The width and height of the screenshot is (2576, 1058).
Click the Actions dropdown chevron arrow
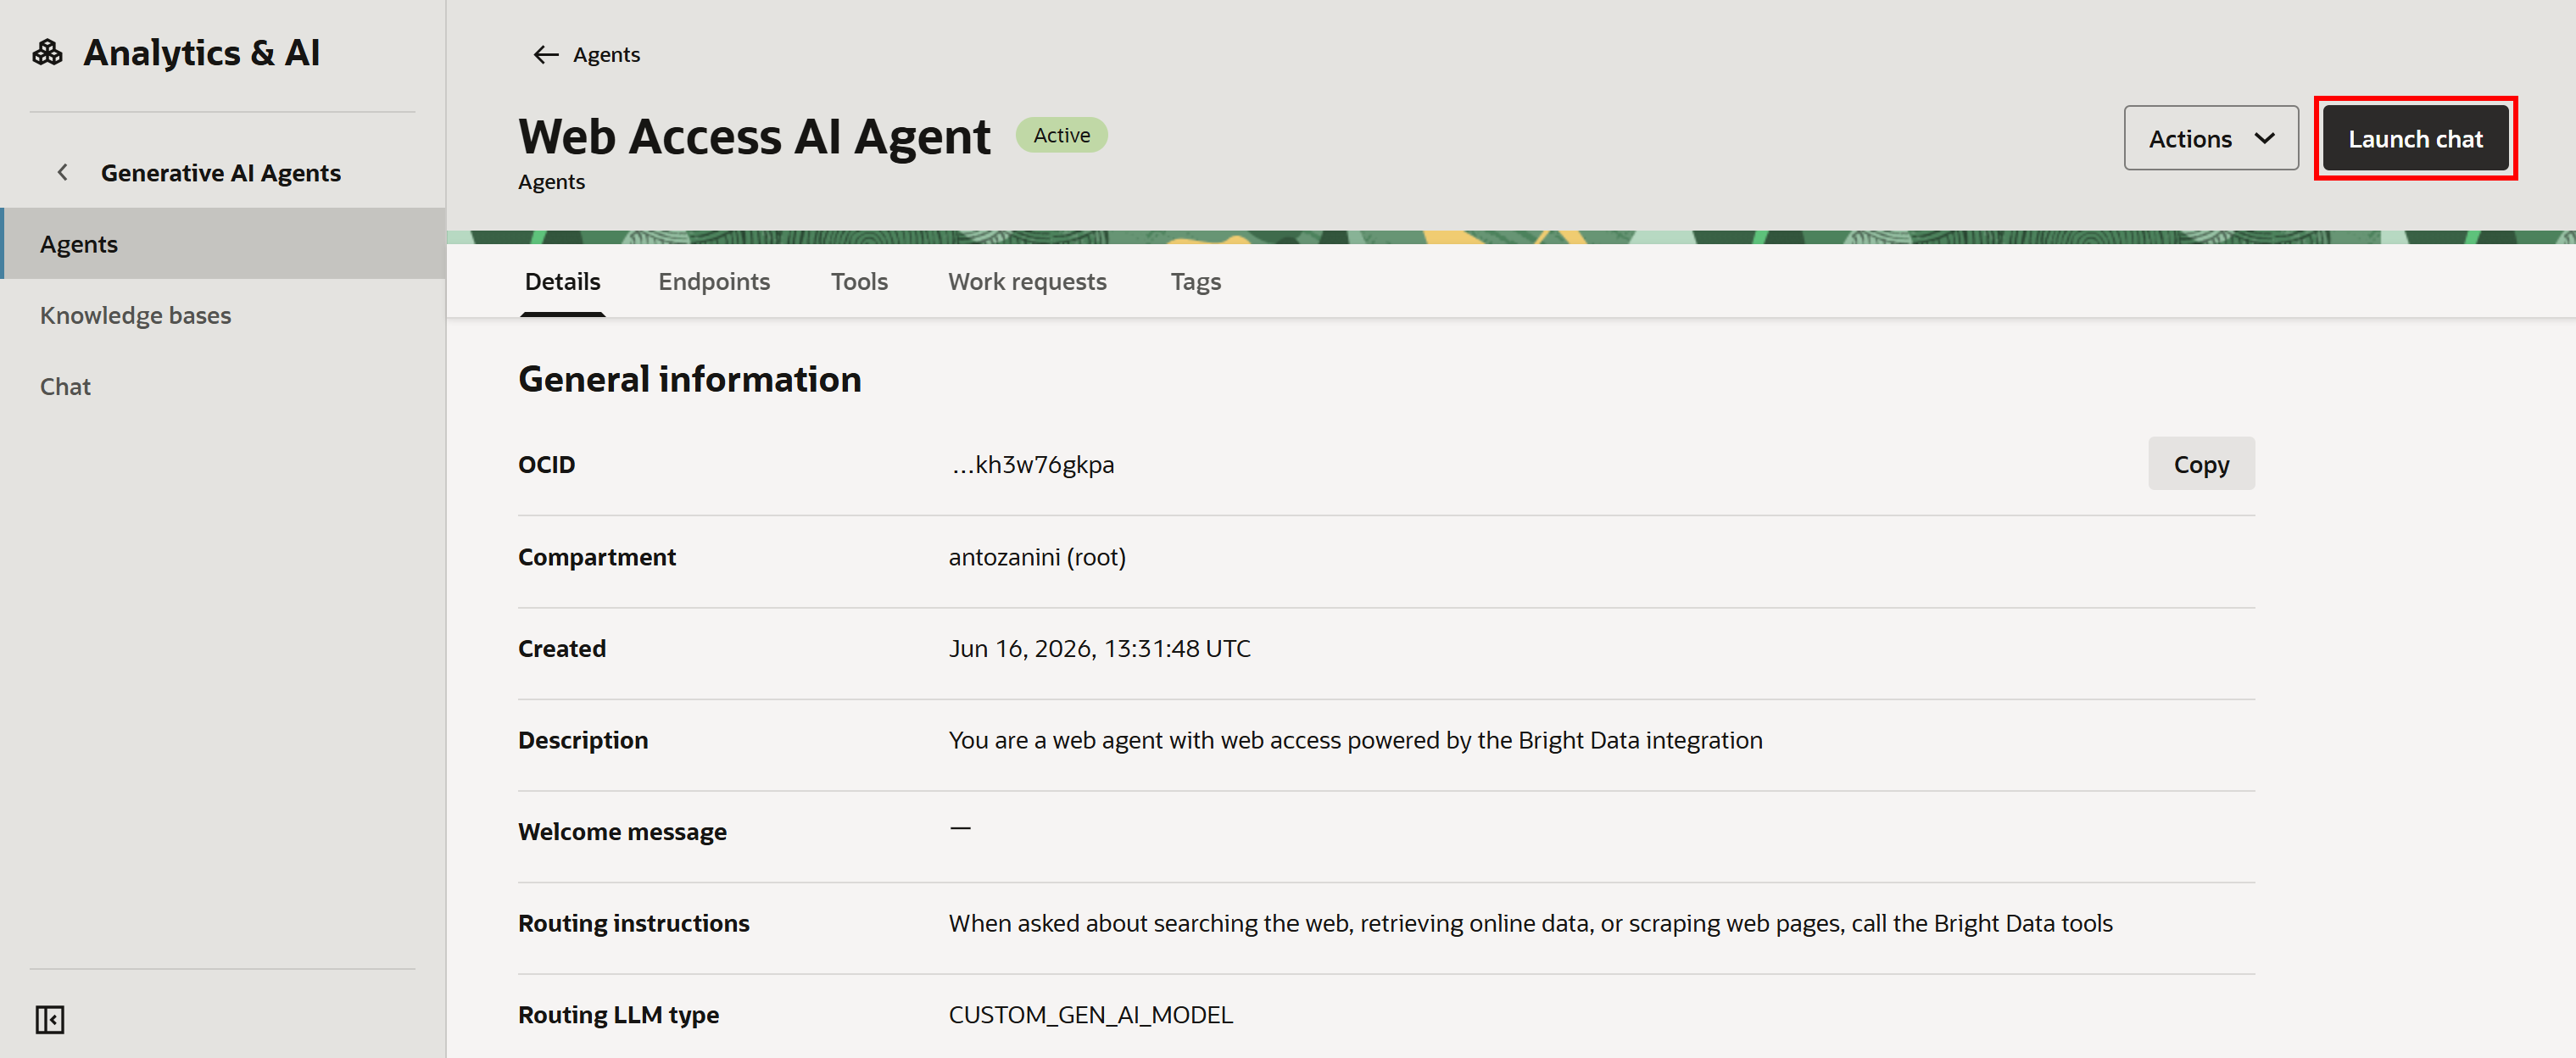pos(2264,138)
